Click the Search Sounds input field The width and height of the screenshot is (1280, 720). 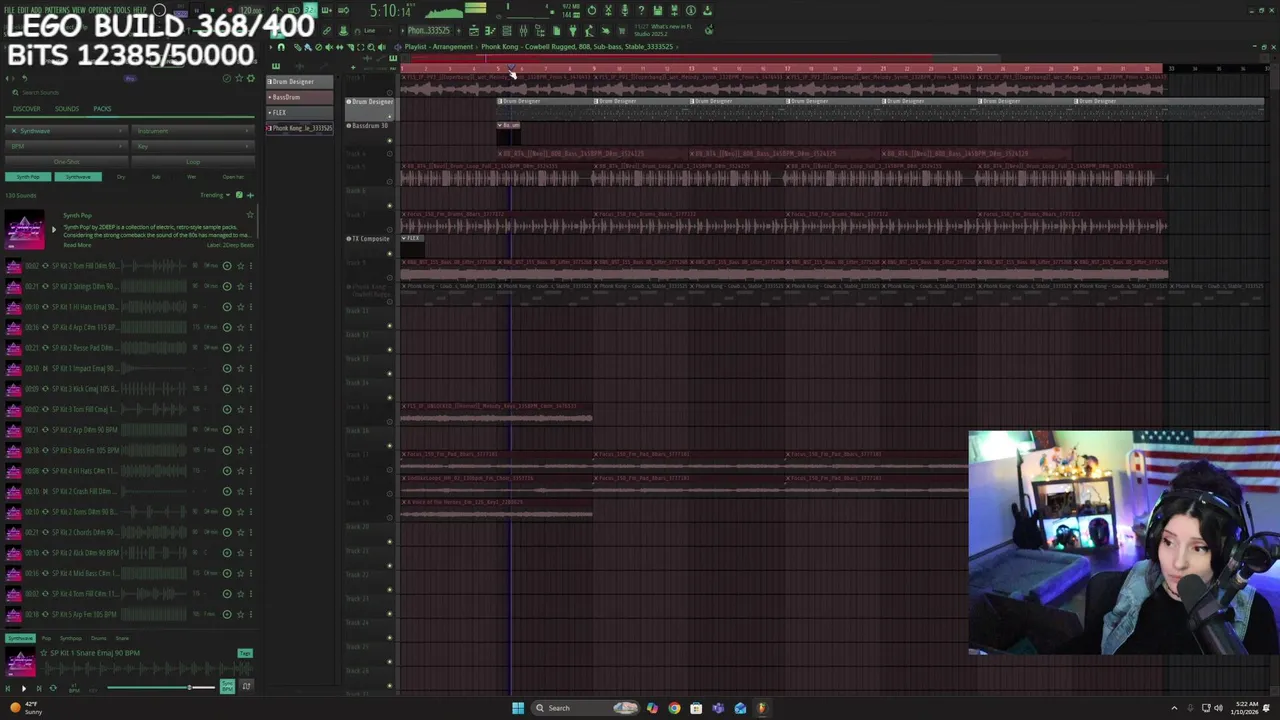click(x=130, y=92)
